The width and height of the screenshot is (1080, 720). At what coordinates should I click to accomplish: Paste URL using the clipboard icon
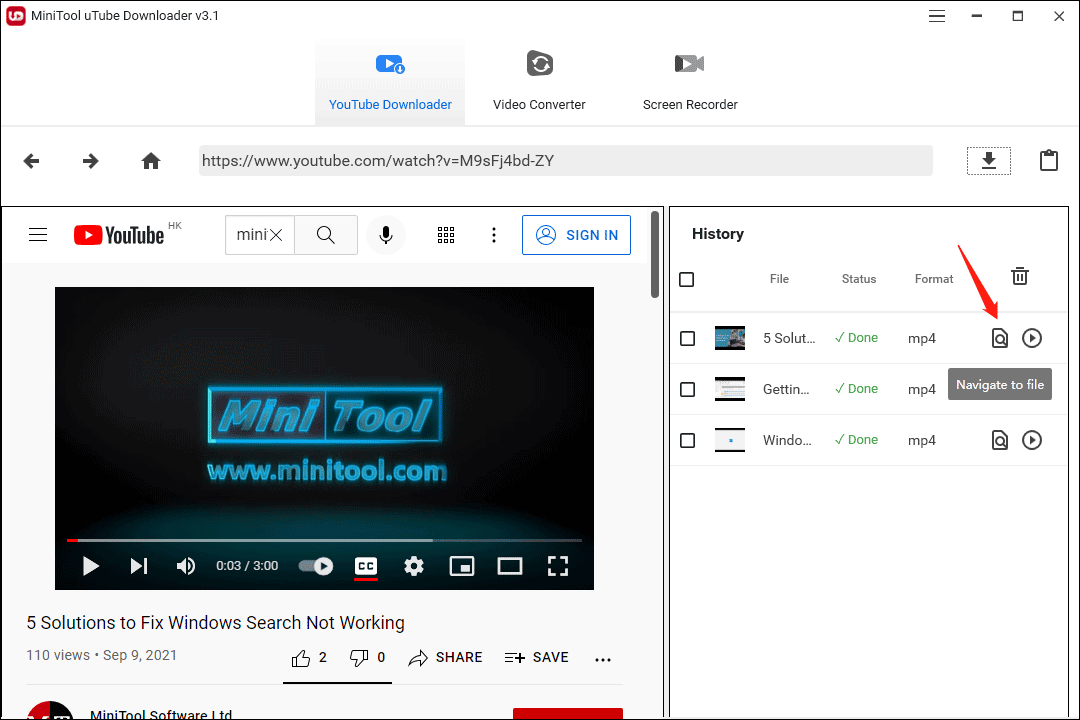pos(1048,160)
